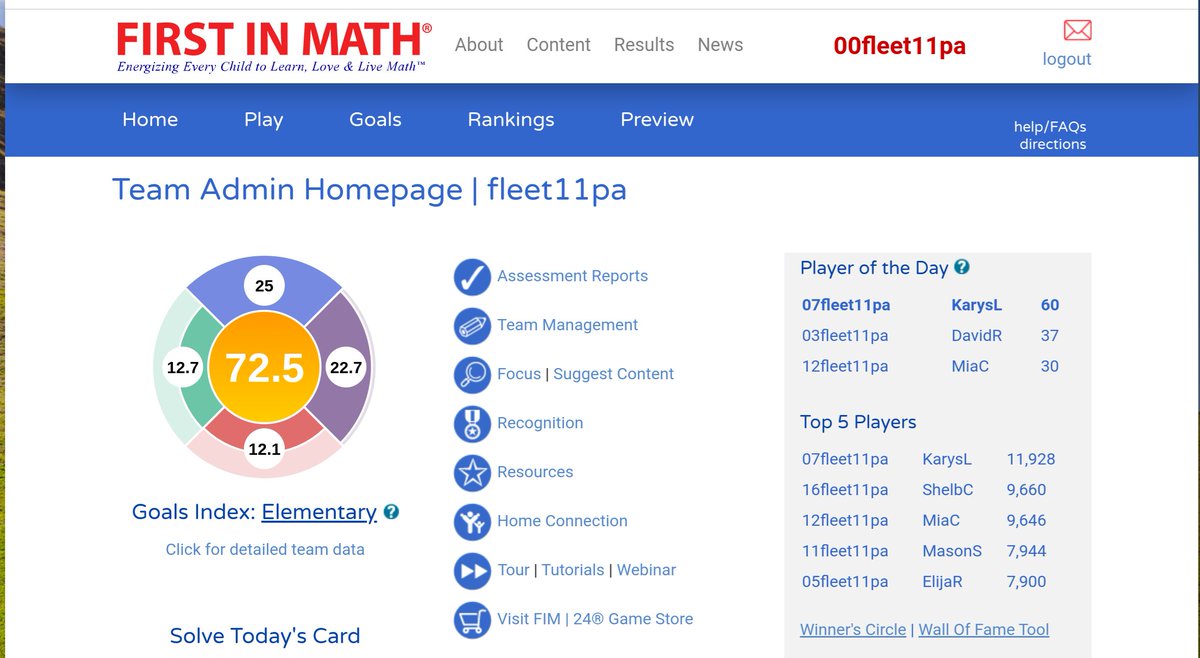
Task: Click the Player of the Day help icon
Action: (962, 267)
